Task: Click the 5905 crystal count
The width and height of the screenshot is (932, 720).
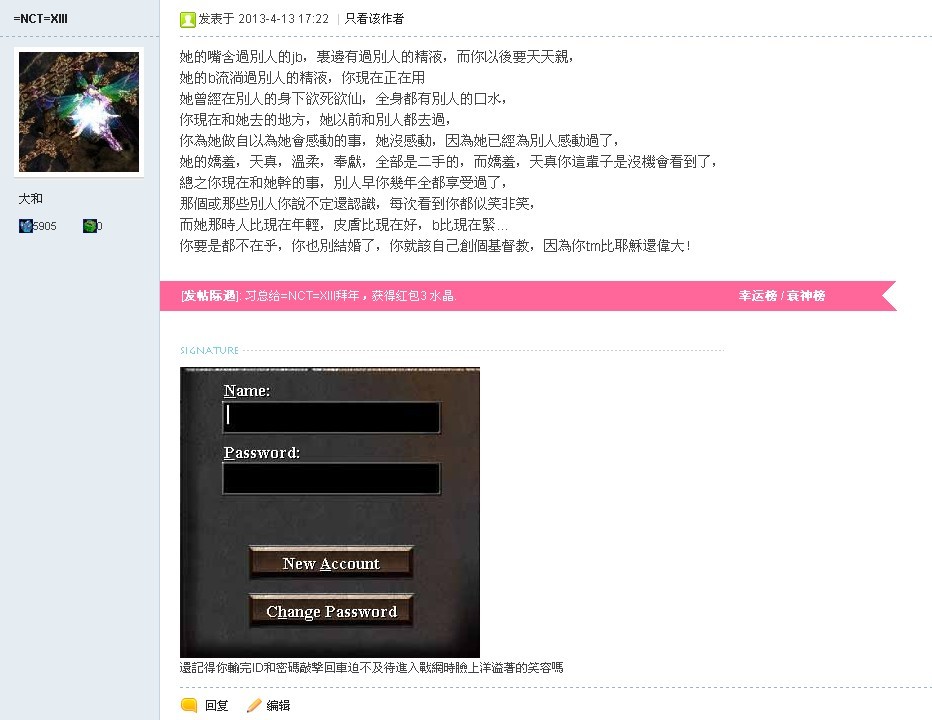Action: click(x=45, y=226)
